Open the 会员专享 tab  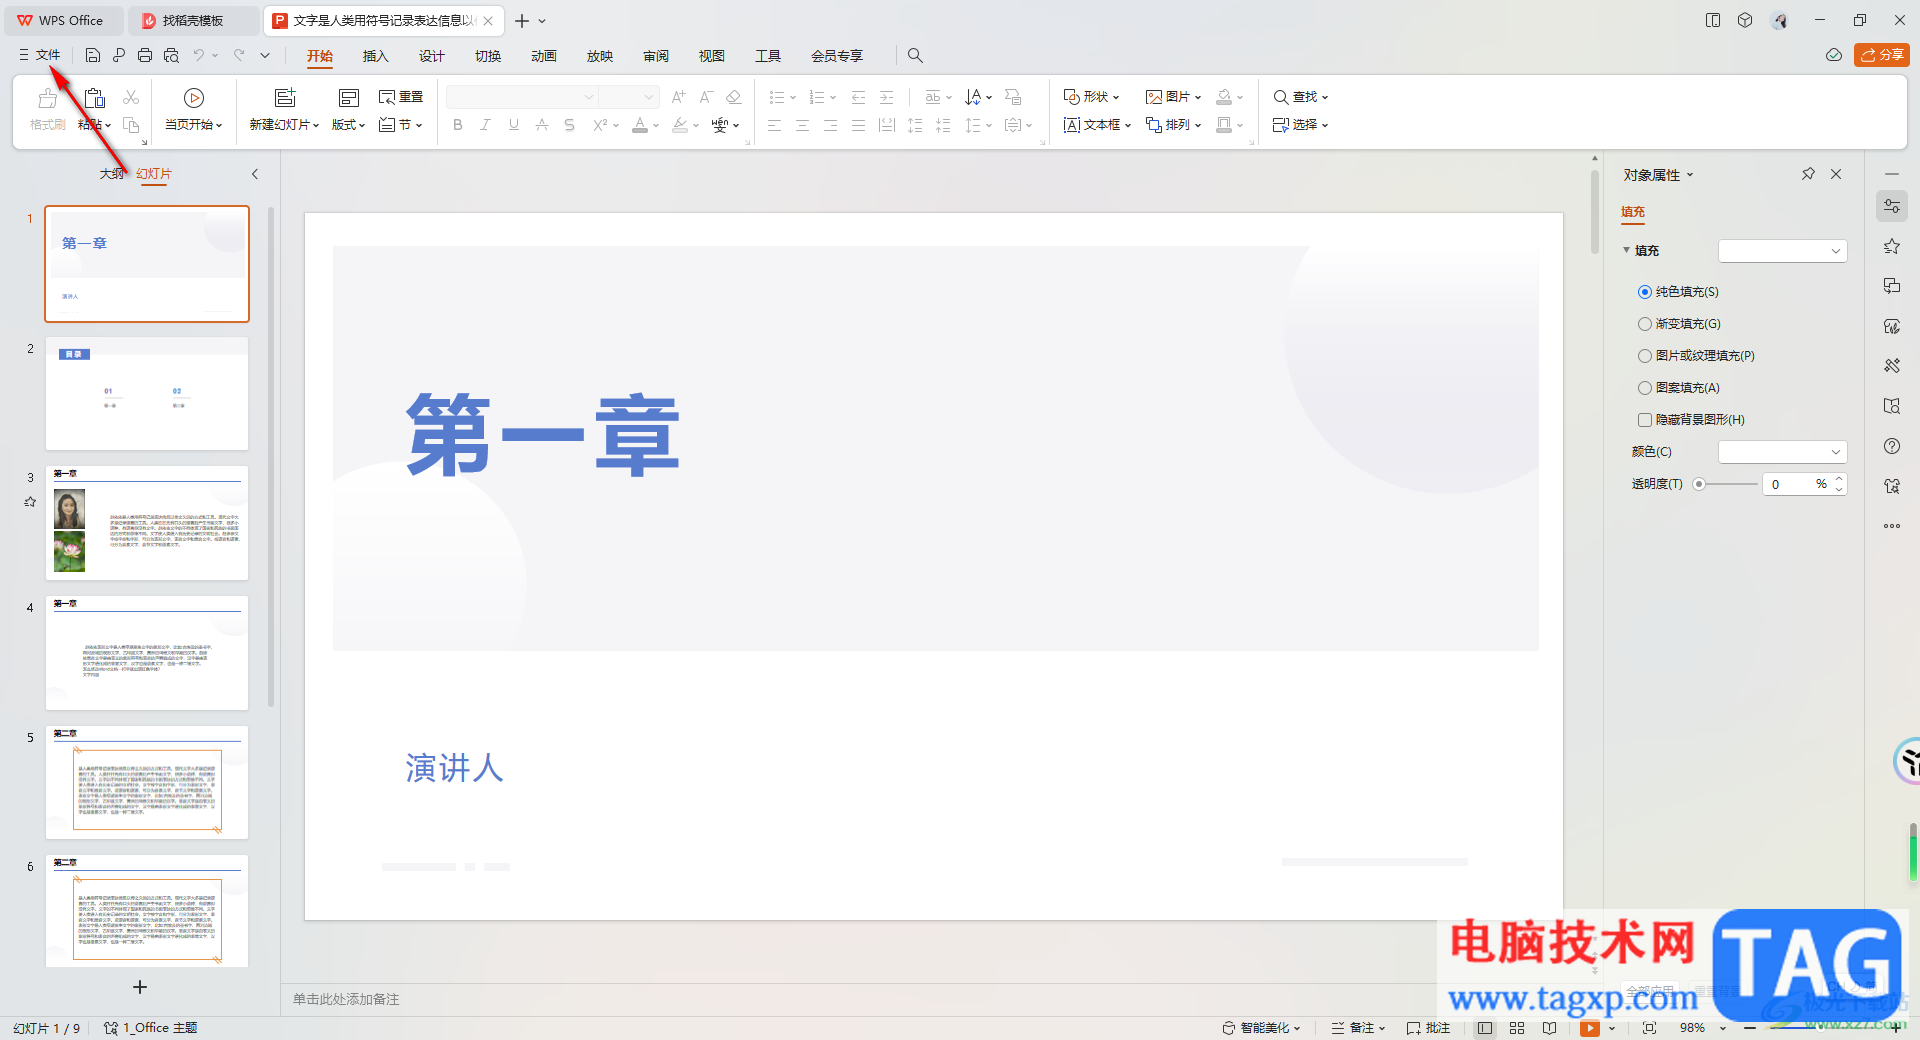tap(836, 56)
